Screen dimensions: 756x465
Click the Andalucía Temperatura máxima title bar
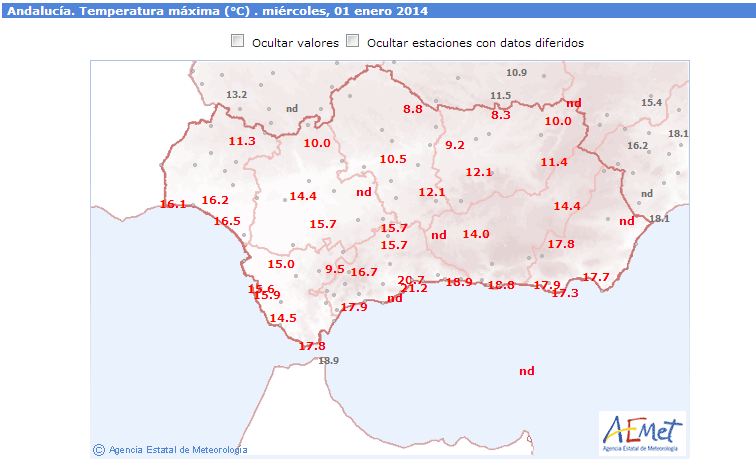pyautogui.click(x=378, y=11)
